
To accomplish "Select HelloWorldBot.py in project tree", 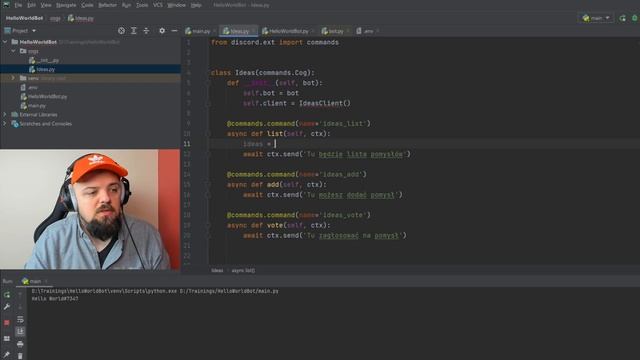I will point(44,97).
